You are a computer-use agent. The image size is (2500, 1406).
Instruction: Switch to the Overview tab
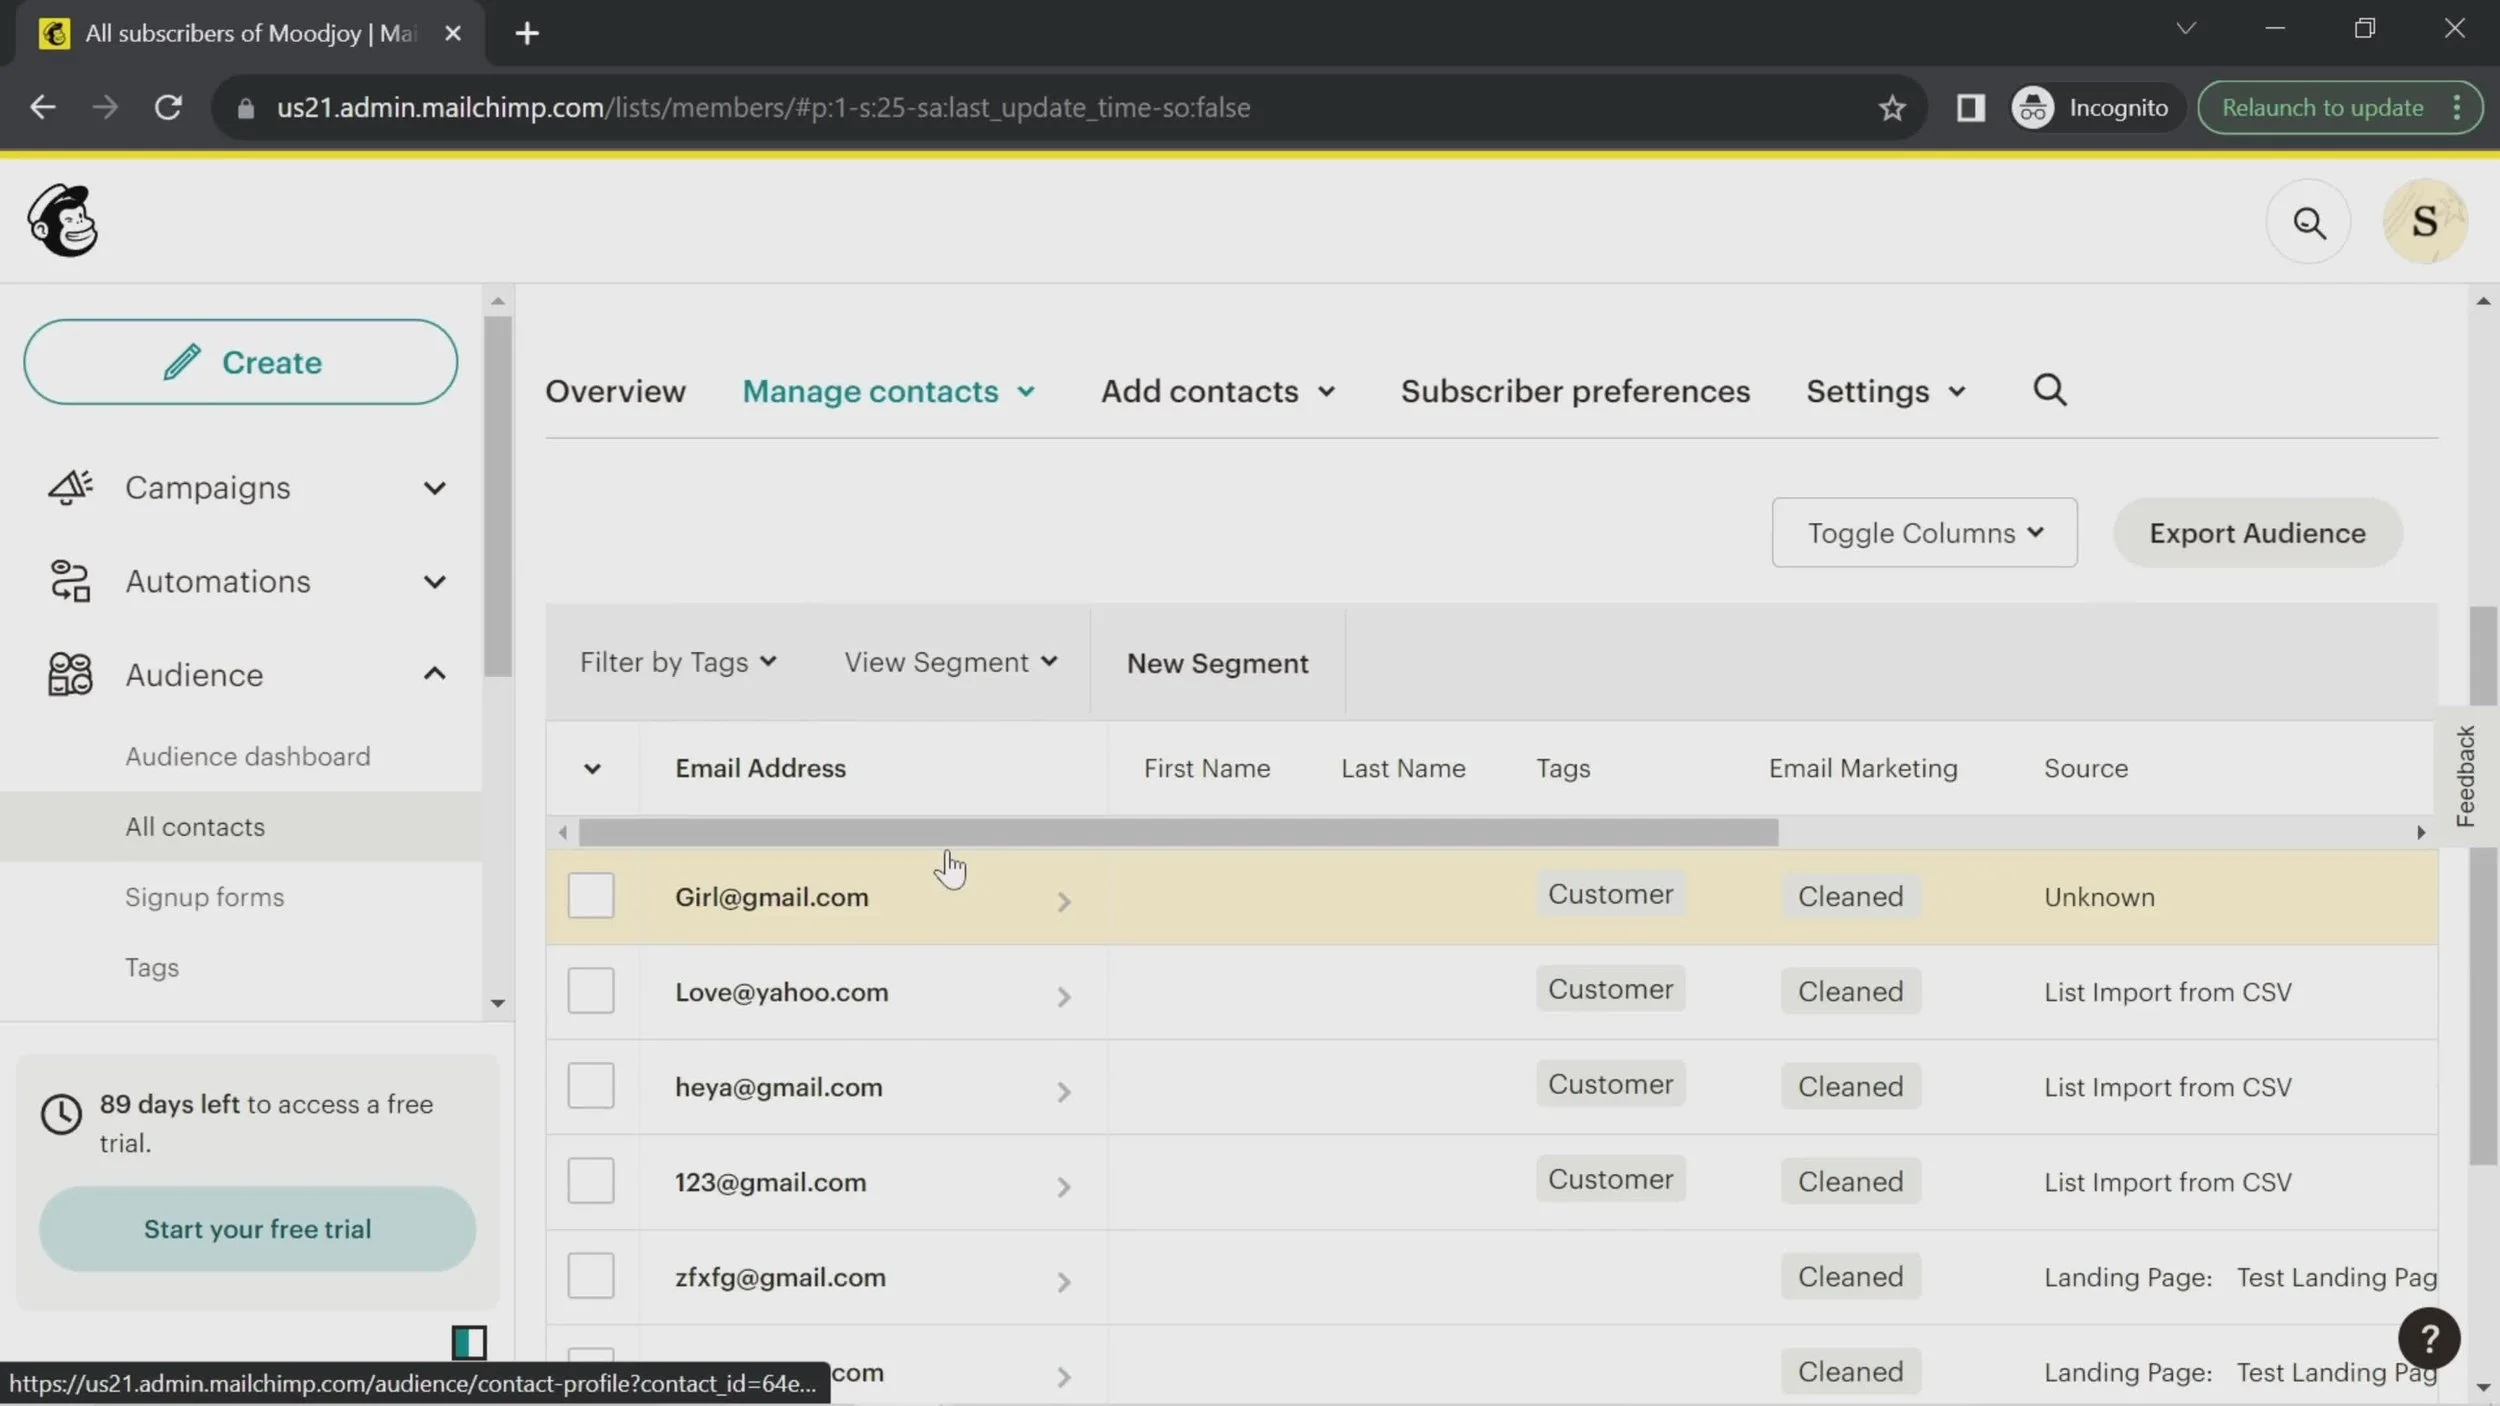pos(615,391)
